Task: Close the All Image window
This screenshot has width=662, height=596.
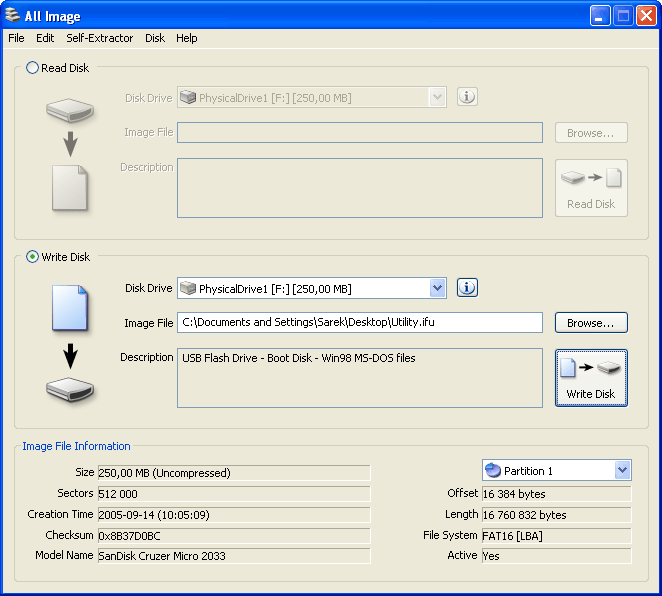Action: [646, 16]
